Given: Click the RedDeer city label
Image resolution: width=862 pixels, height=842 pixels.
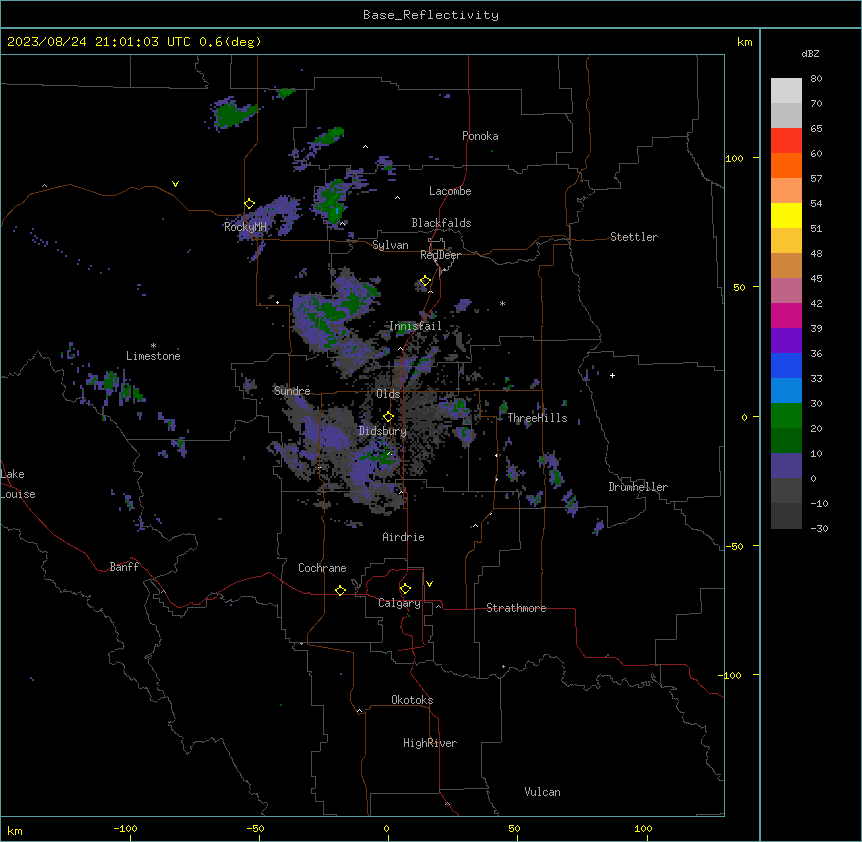Looking at the screenshot, I should tap(440, 255).
